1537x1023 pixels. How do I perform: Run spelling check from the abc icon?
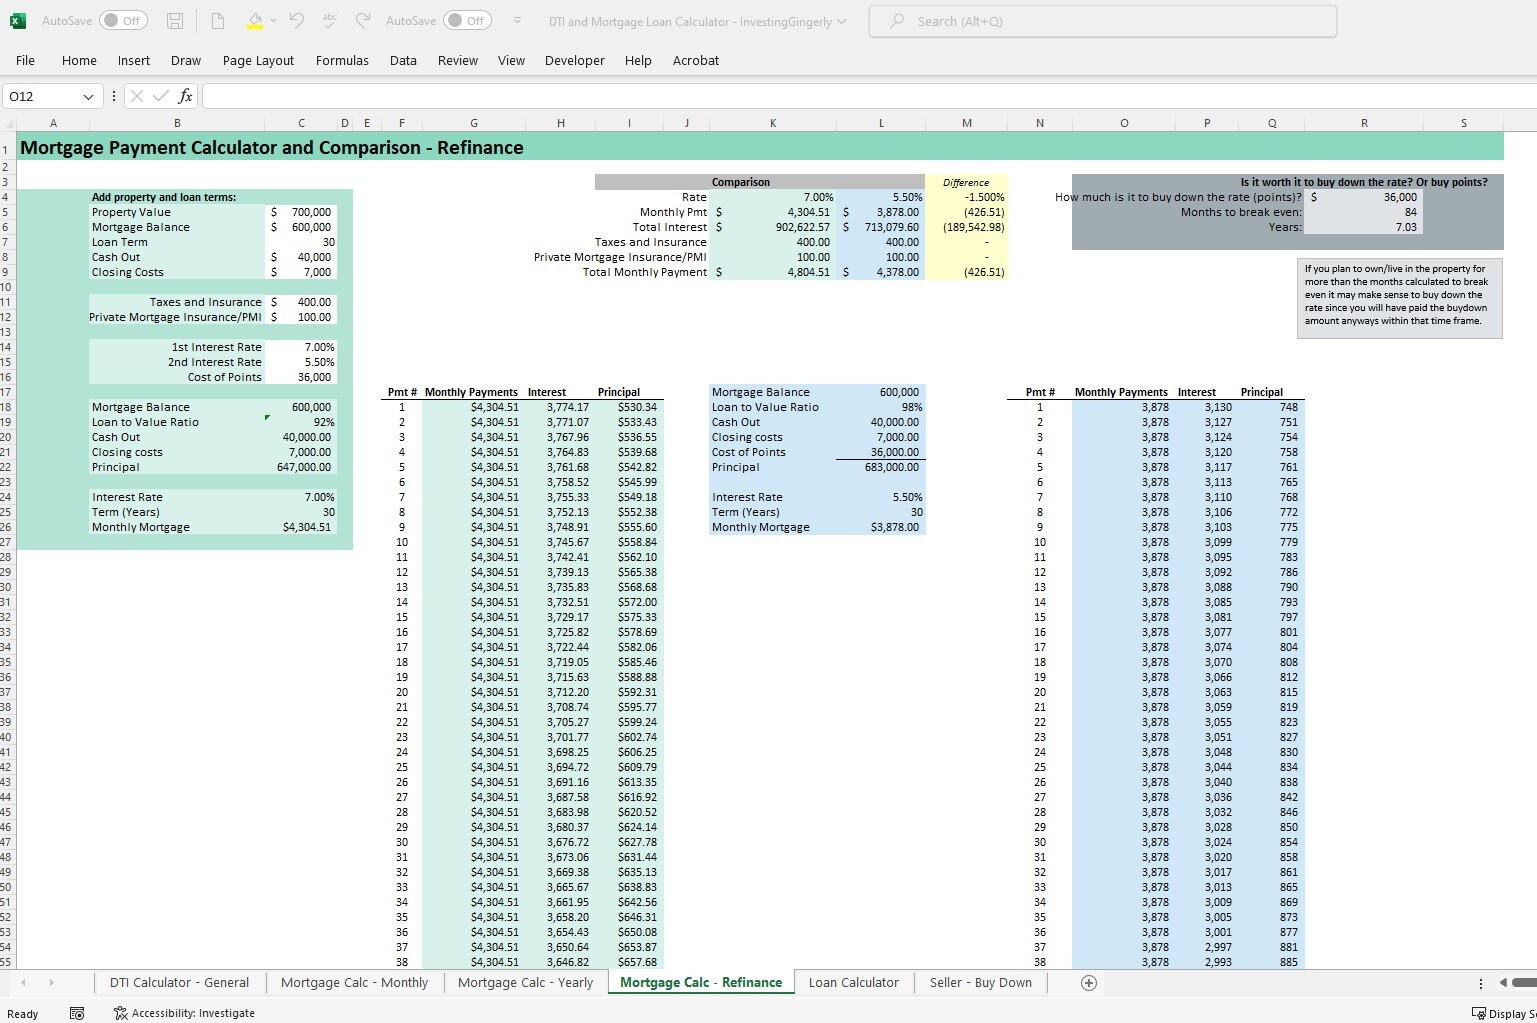328,20
